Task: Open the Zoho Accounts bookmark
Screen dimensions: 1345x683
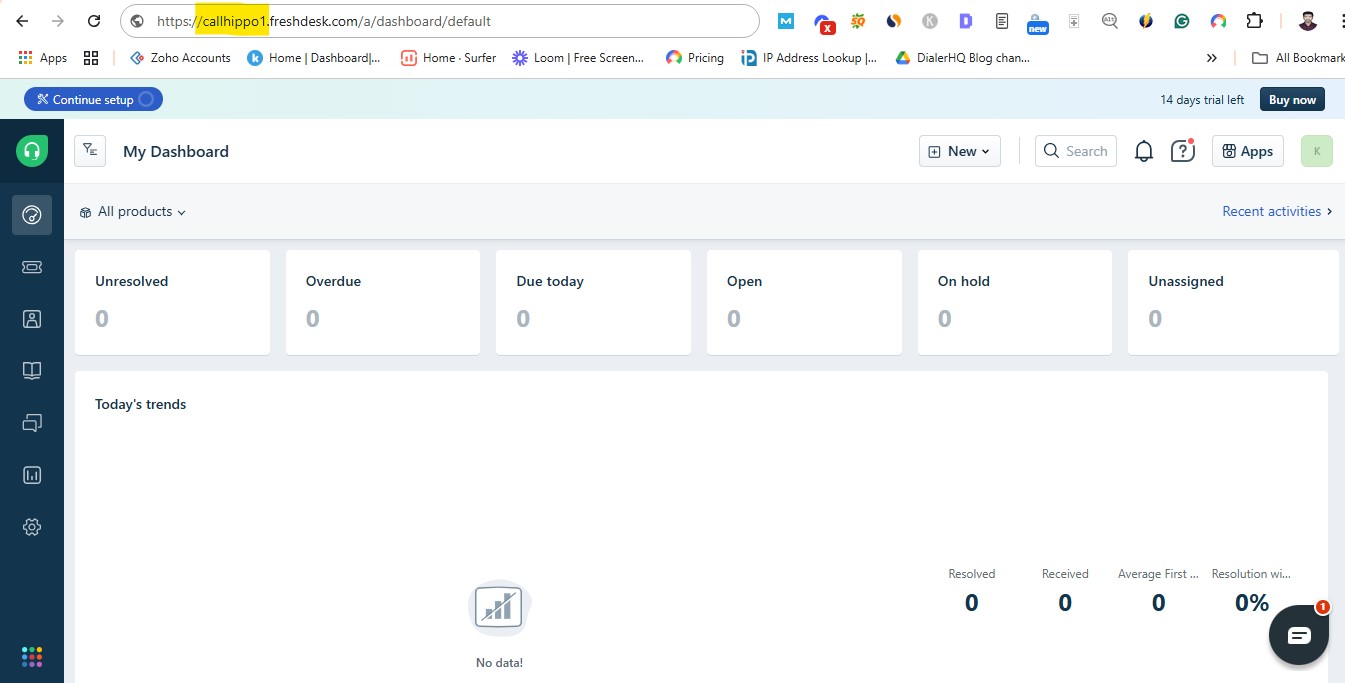Action: 180,58
